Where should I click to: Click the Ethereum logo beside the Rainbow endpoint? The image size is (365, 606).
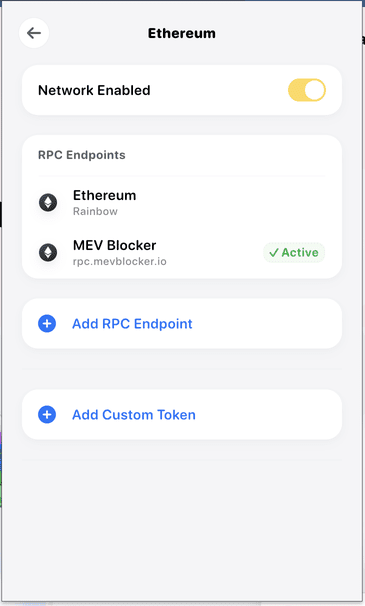coord(48,202)
